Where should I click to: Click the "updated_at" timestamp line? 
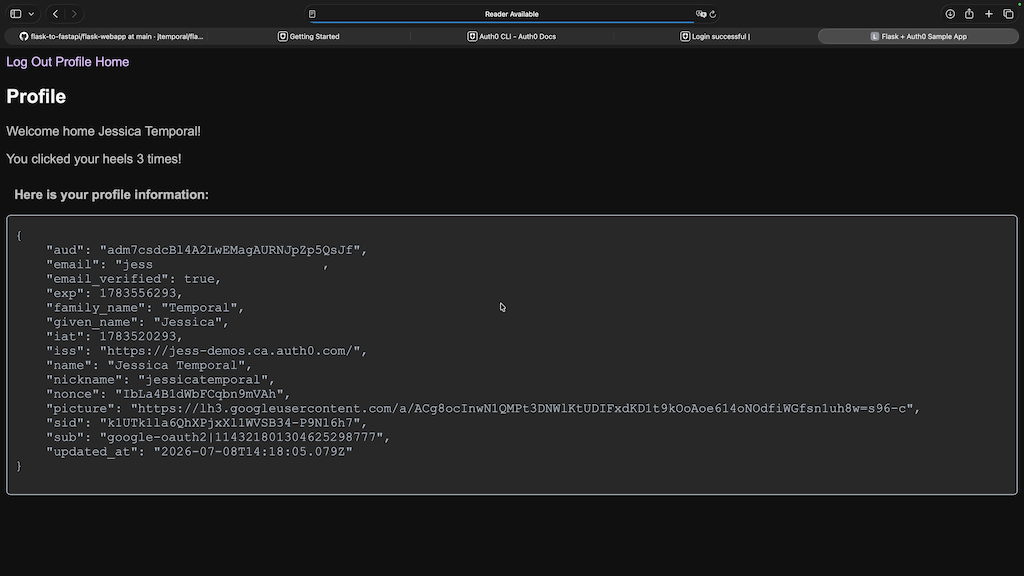[x=199, y=451]
